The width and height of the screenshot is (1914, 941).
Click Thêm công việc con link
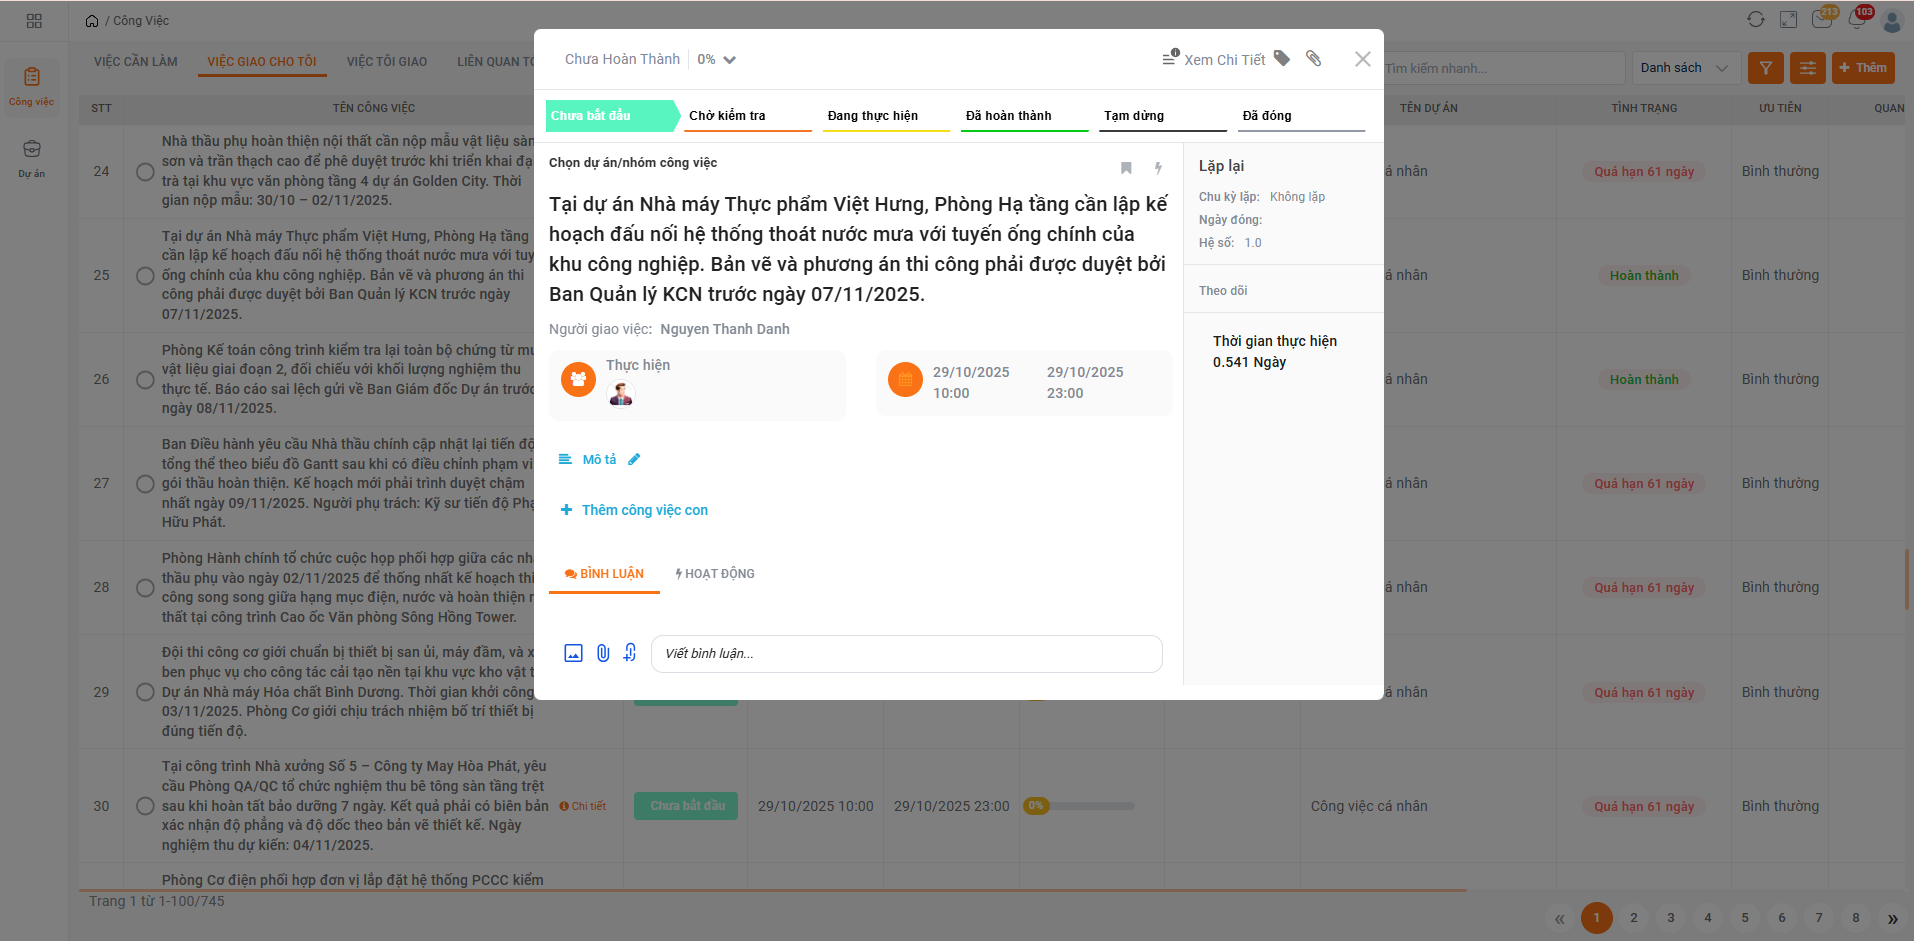644,510
